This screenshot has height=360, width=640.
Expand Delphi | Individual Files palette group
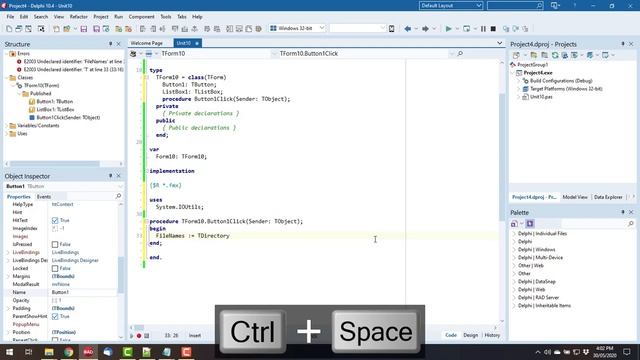pos(514,233)
